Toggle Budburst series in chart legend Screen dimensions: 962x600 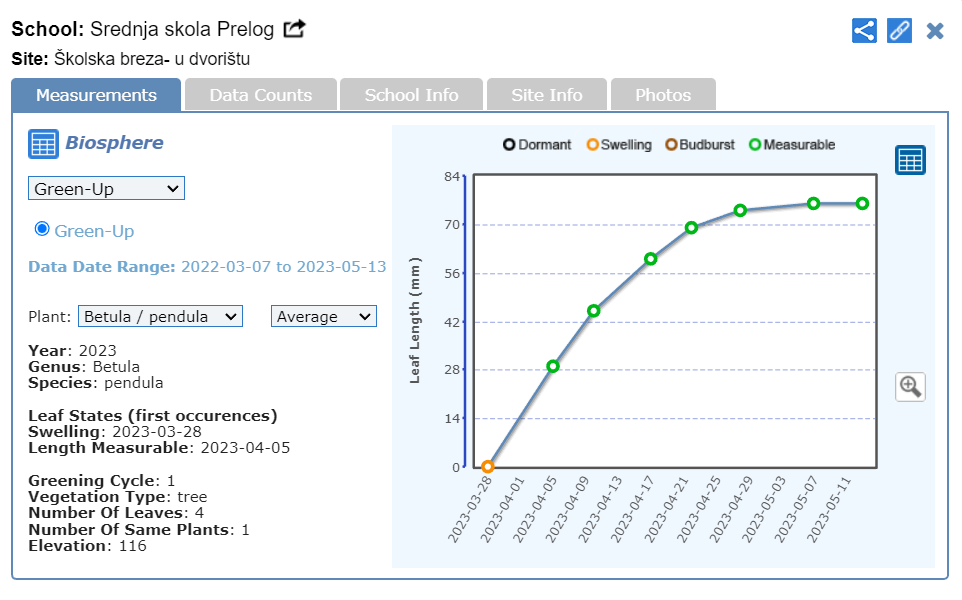(700, 145)
